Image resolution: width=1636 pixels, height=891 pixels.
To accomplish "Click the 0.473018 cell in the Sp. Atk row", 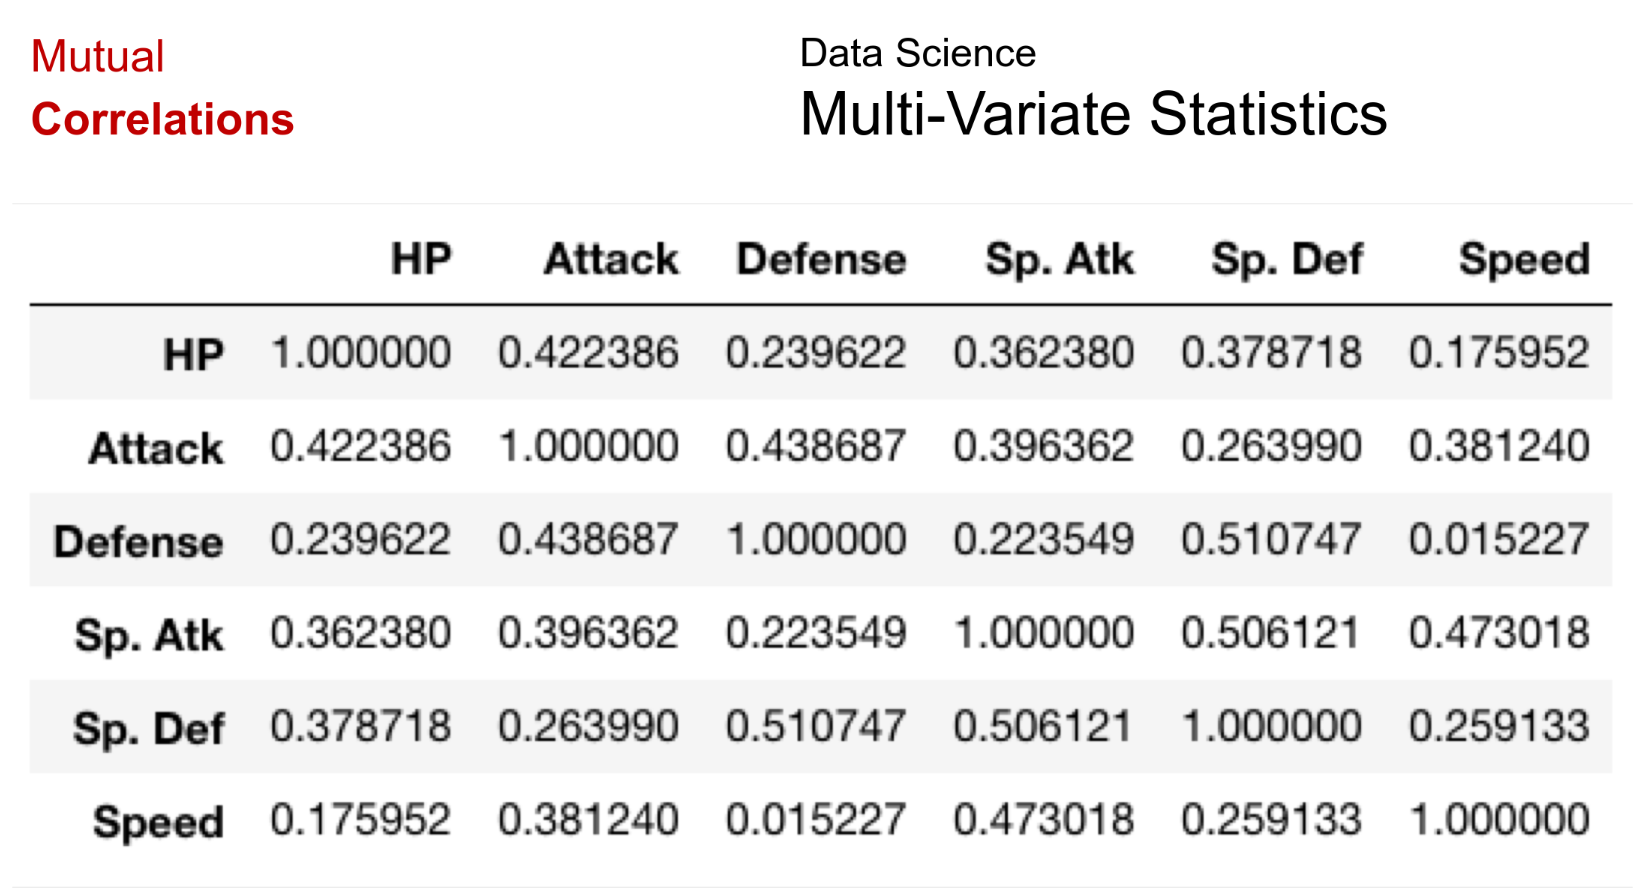I will click(1499, 633).
